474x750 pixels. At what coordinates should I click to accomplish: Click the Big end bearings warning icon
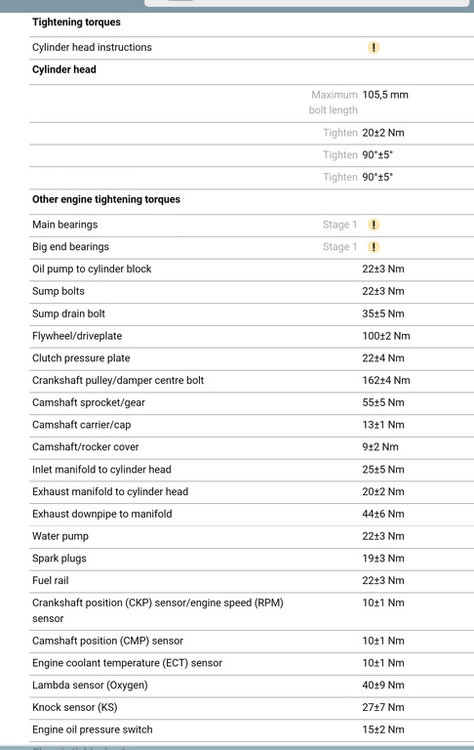click(373, 247)
